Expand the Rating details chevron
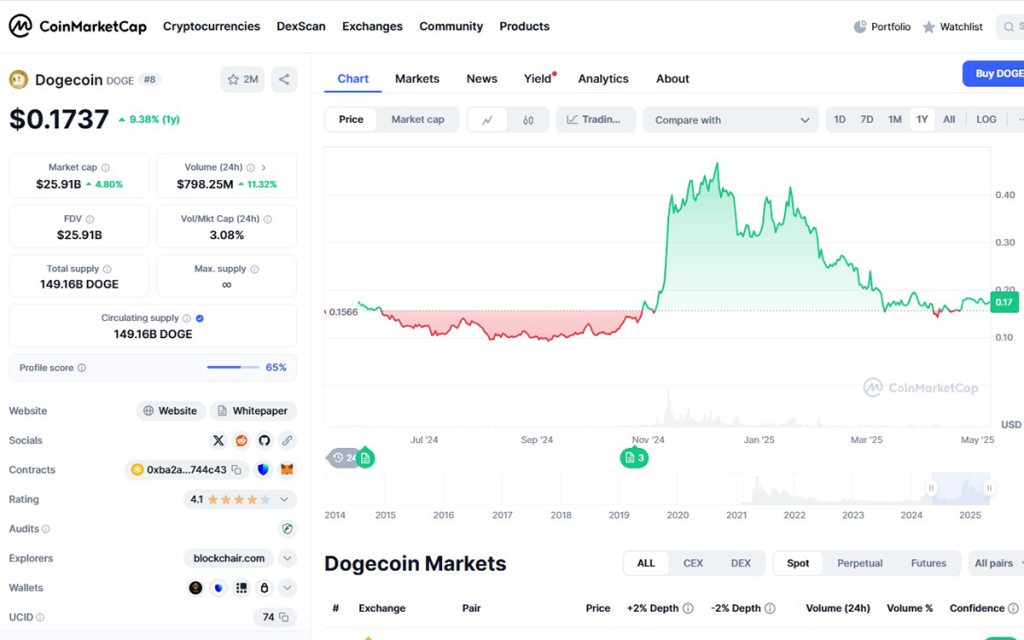The height and width of the screenshot is (640, 1024). (x=284, y=500)
